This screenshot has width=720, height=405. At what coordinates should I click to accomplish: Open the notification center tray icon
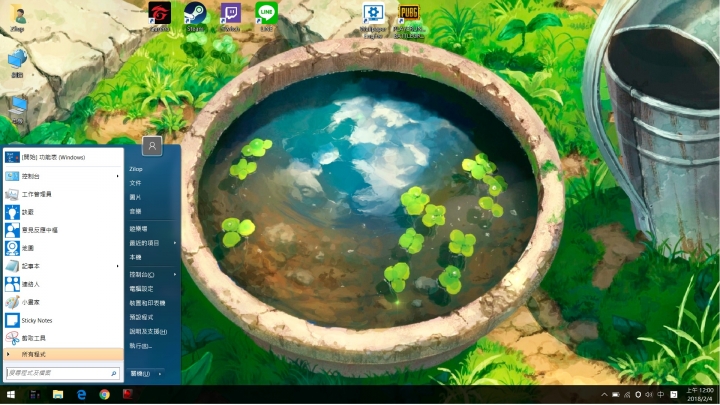[x=674, y=394]
